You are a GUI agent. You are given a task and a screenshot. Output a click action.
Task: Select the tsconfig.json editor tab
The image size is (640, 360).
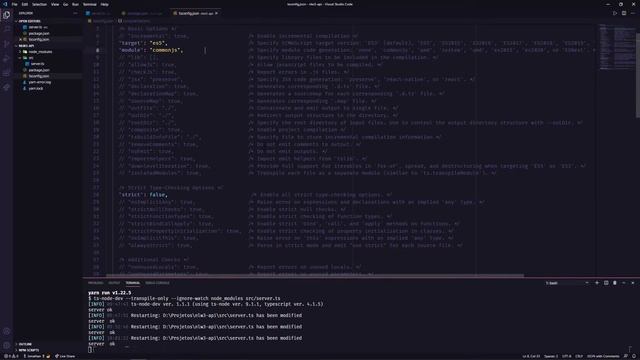tap(195, 13)
